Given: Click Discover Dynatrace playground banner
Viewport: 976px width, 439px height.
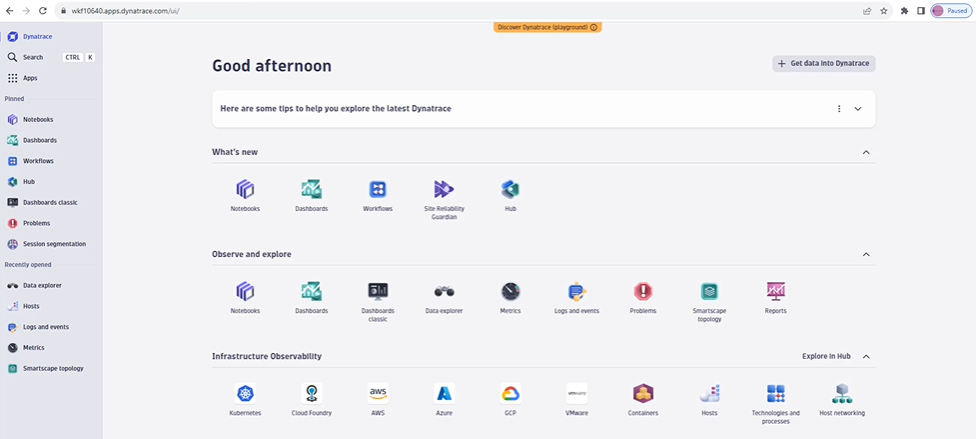Looking at the screenshot, I should [547, 27].
